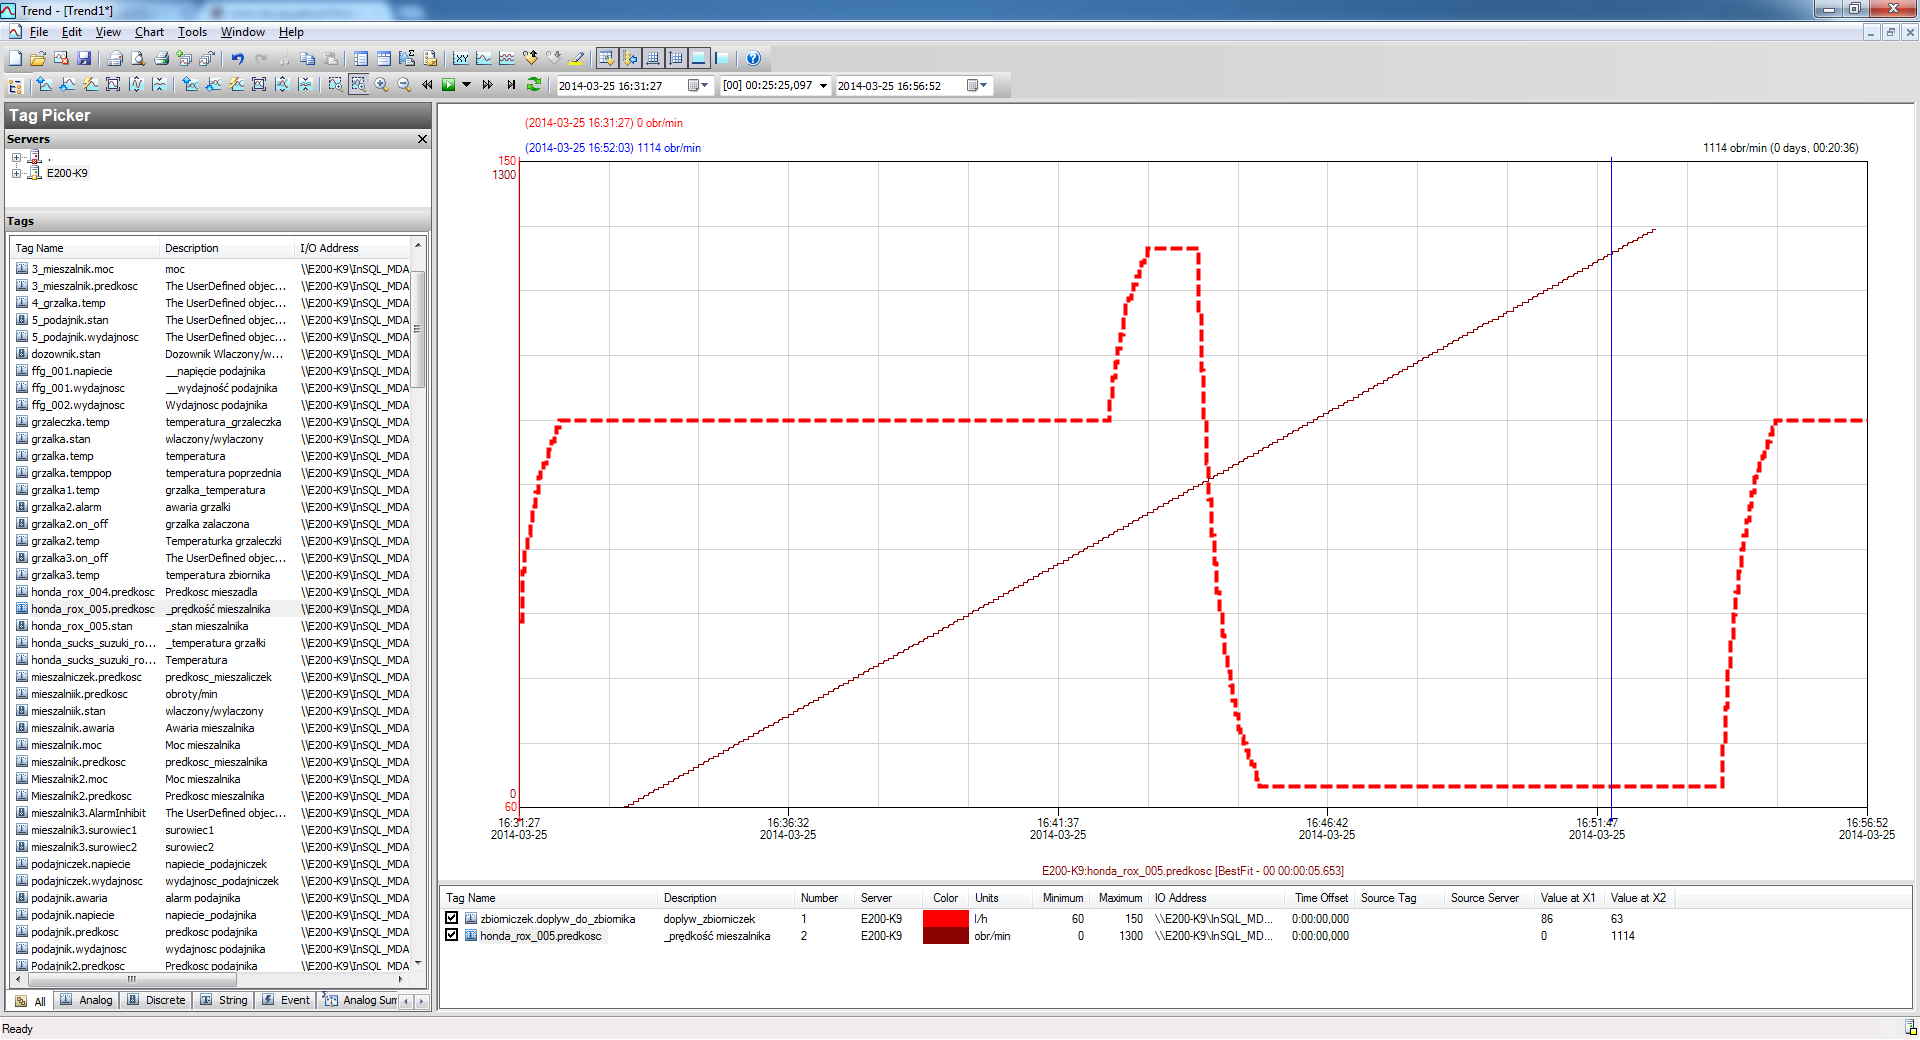Image resolution: width=1920 pixels, height=1040 pixels.
Task: Sort tags by Description column header
Action: click(228, 248)
